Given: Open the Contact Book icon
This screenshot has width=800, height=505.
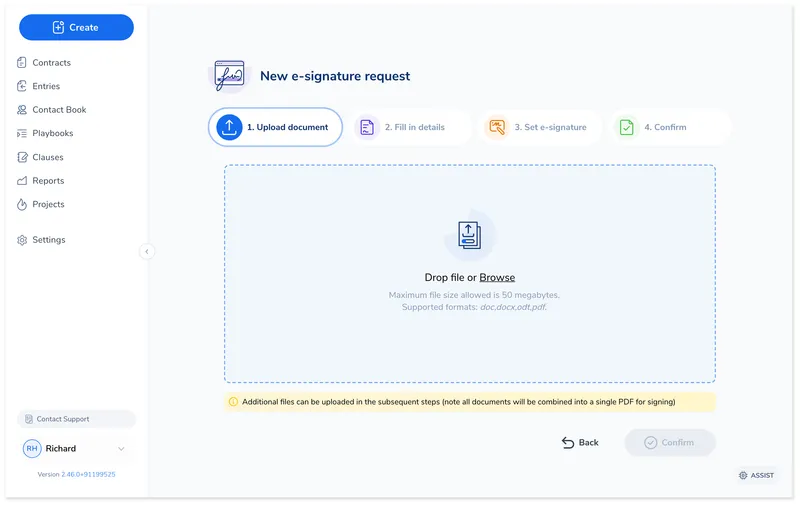Looking at the screenshot, I should 22,110.
